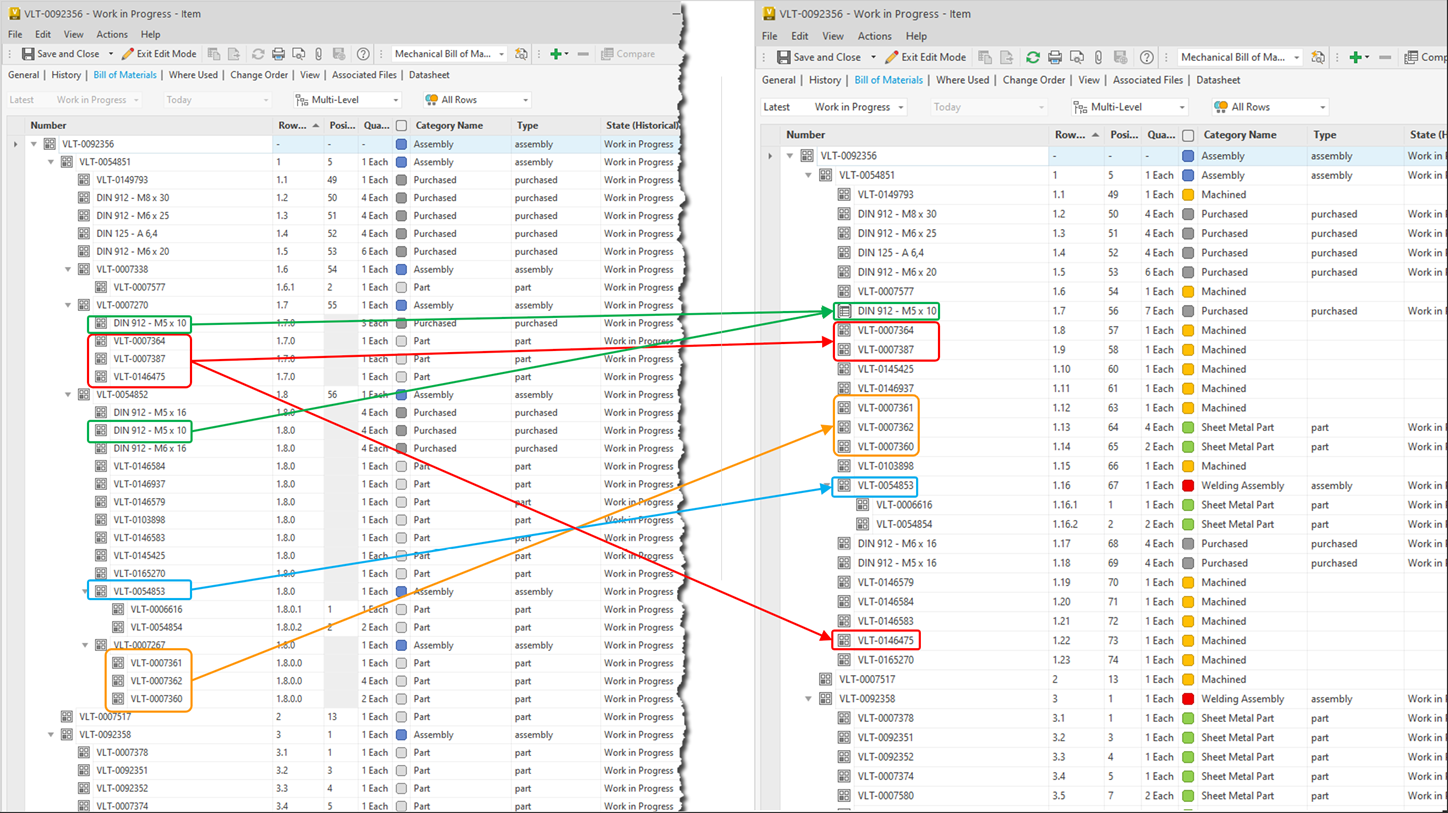
Task: Remove a row using the red minus icon
Action: click(x=582, y=54)
